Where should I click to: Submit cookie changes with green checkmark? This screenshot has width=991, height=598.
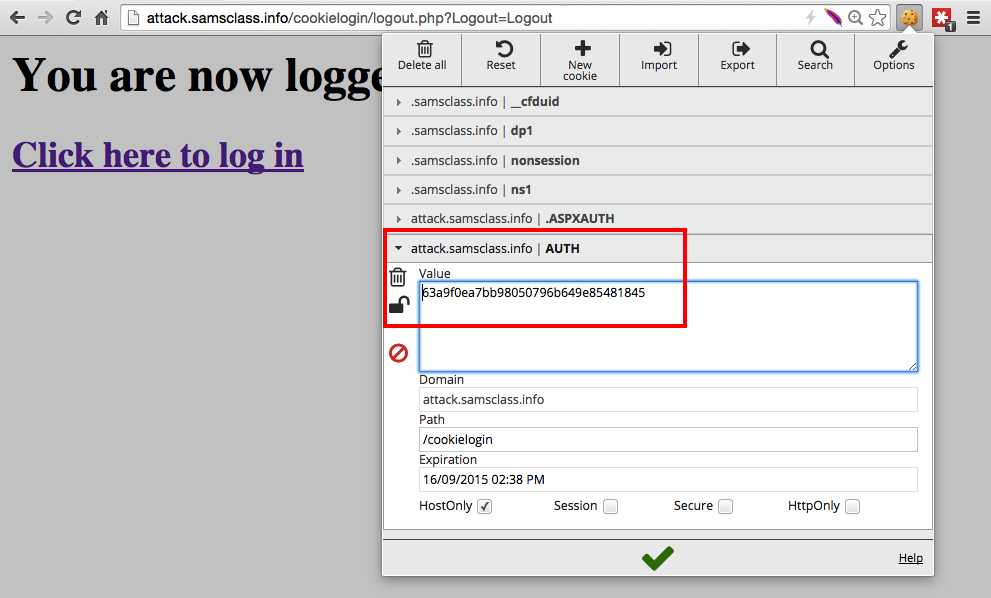click(x=658, y=558)
